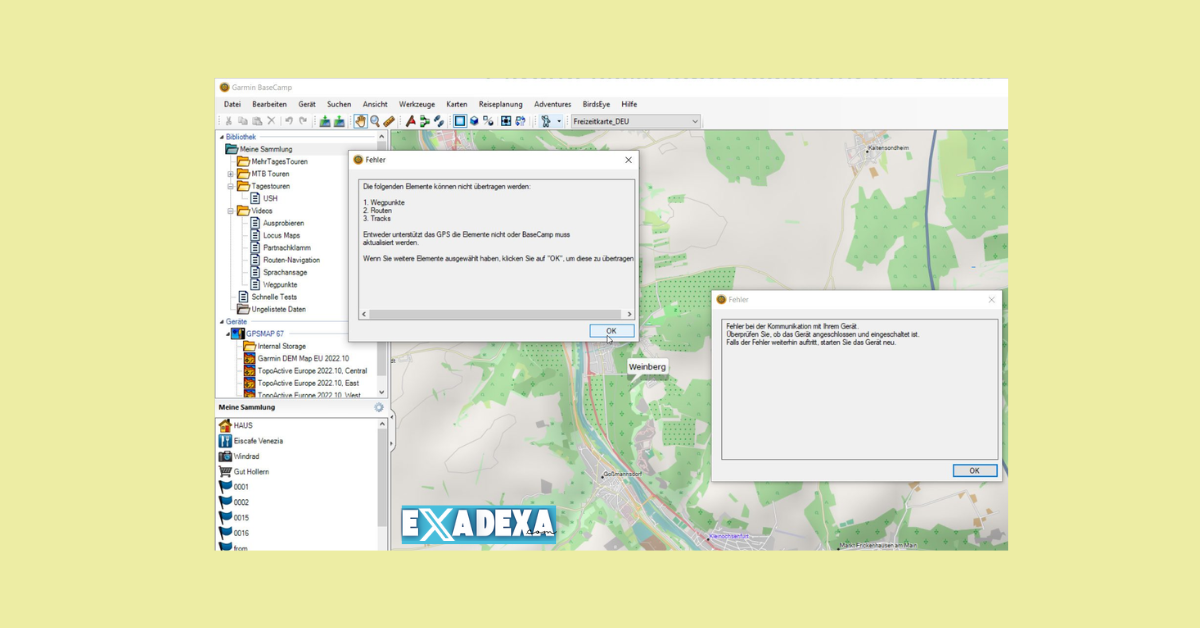
Task: Open the BirdsEye menu
Action: [596, 103]
